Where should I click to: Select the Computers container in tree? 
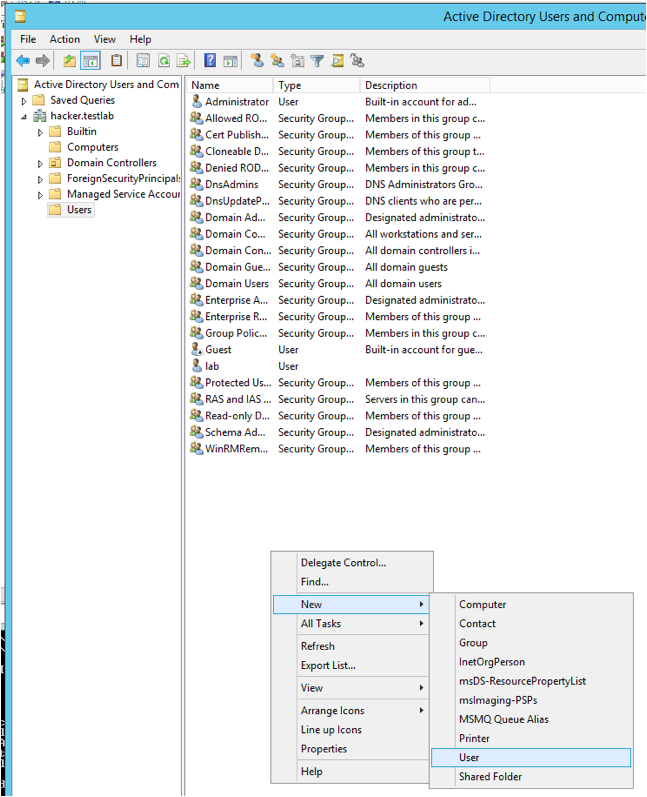[x=84, y=147]
